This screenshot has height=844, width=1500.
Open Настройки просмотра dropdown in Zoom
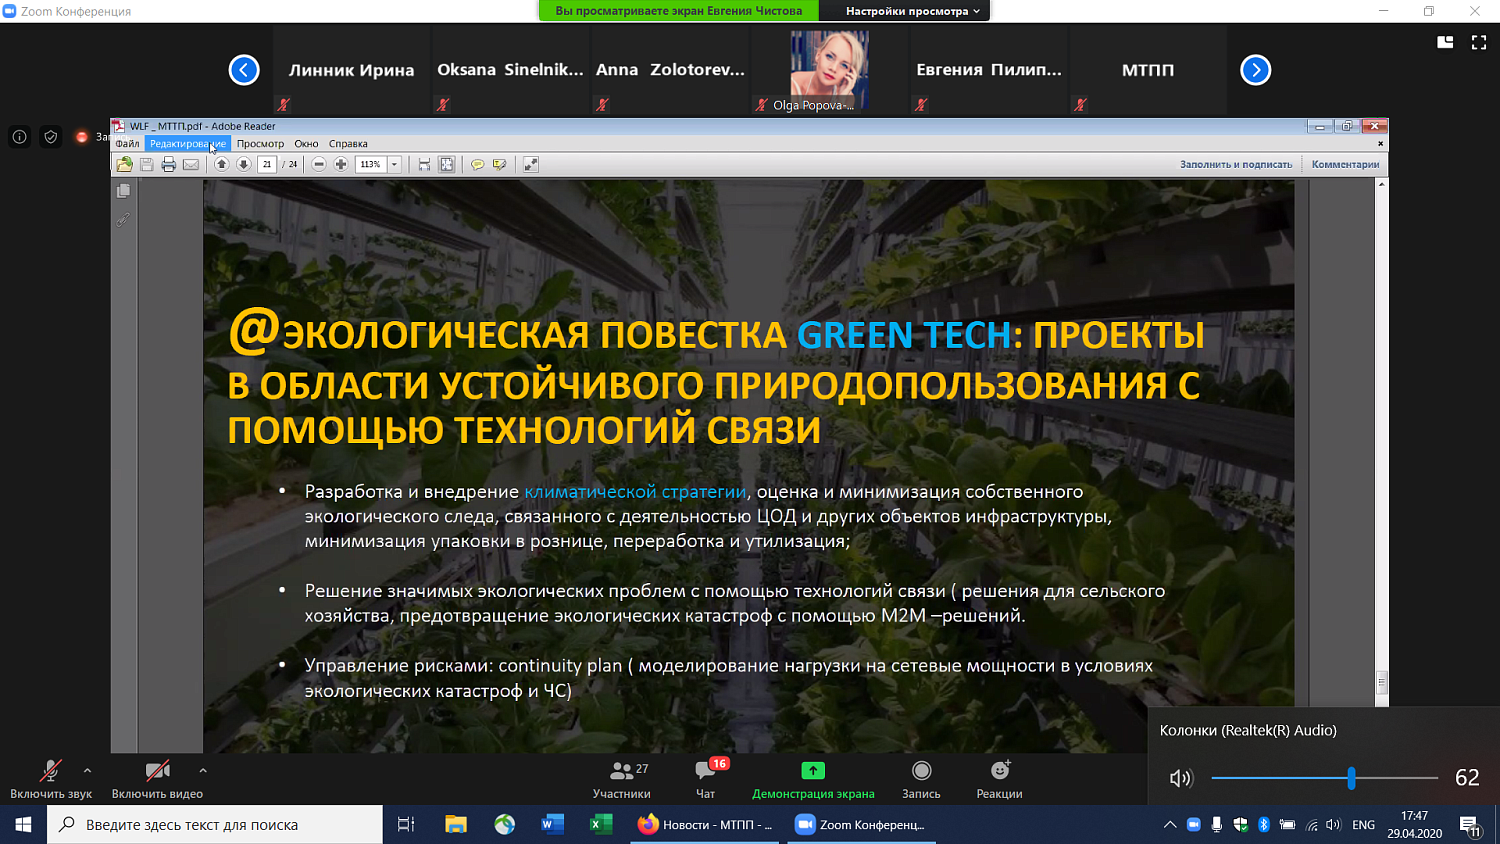(x=912, y=11)
